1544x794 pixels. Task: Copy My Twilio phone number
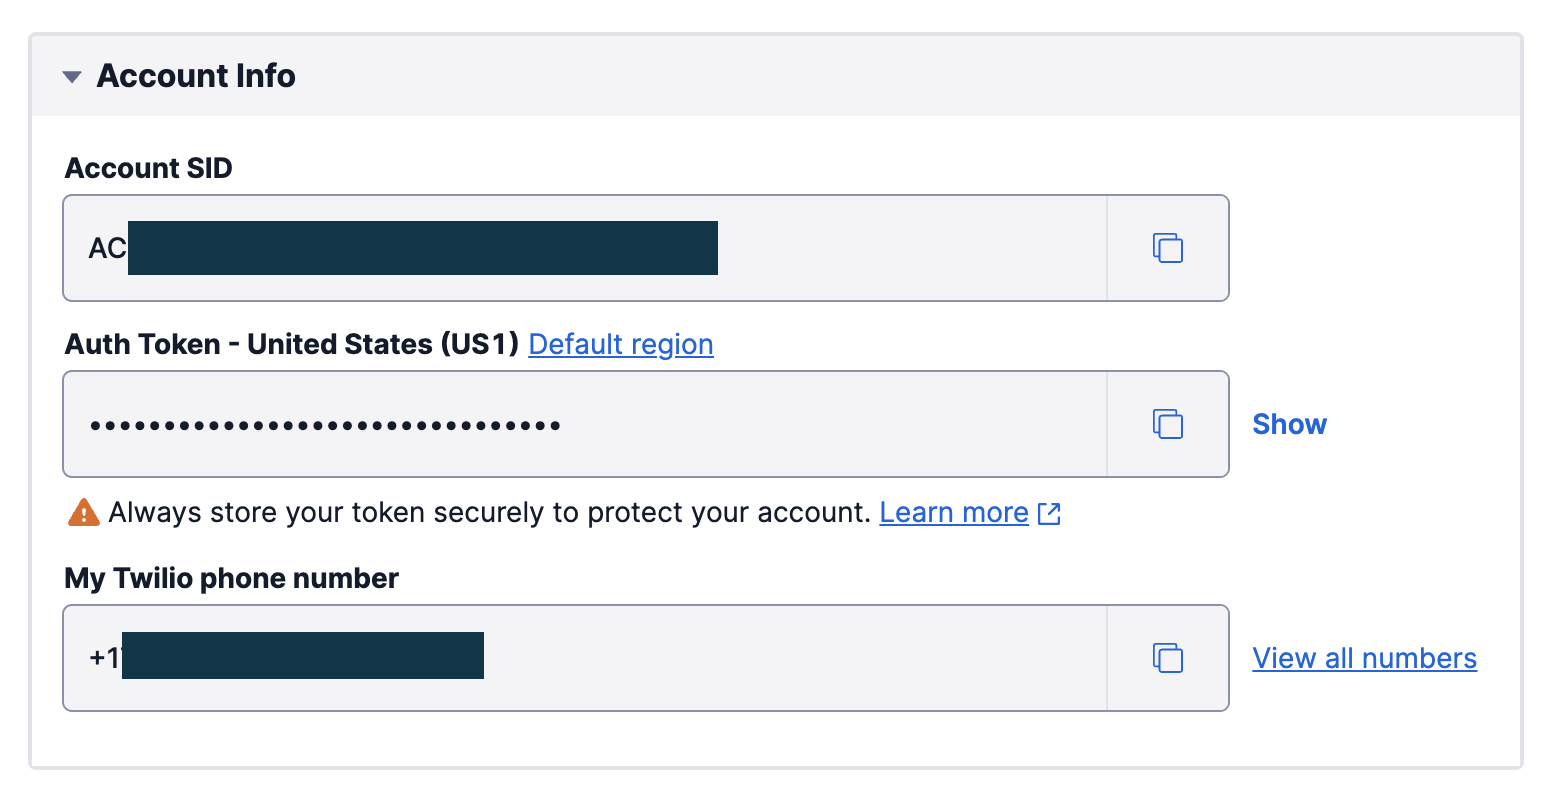click(x=1167, y=658)
